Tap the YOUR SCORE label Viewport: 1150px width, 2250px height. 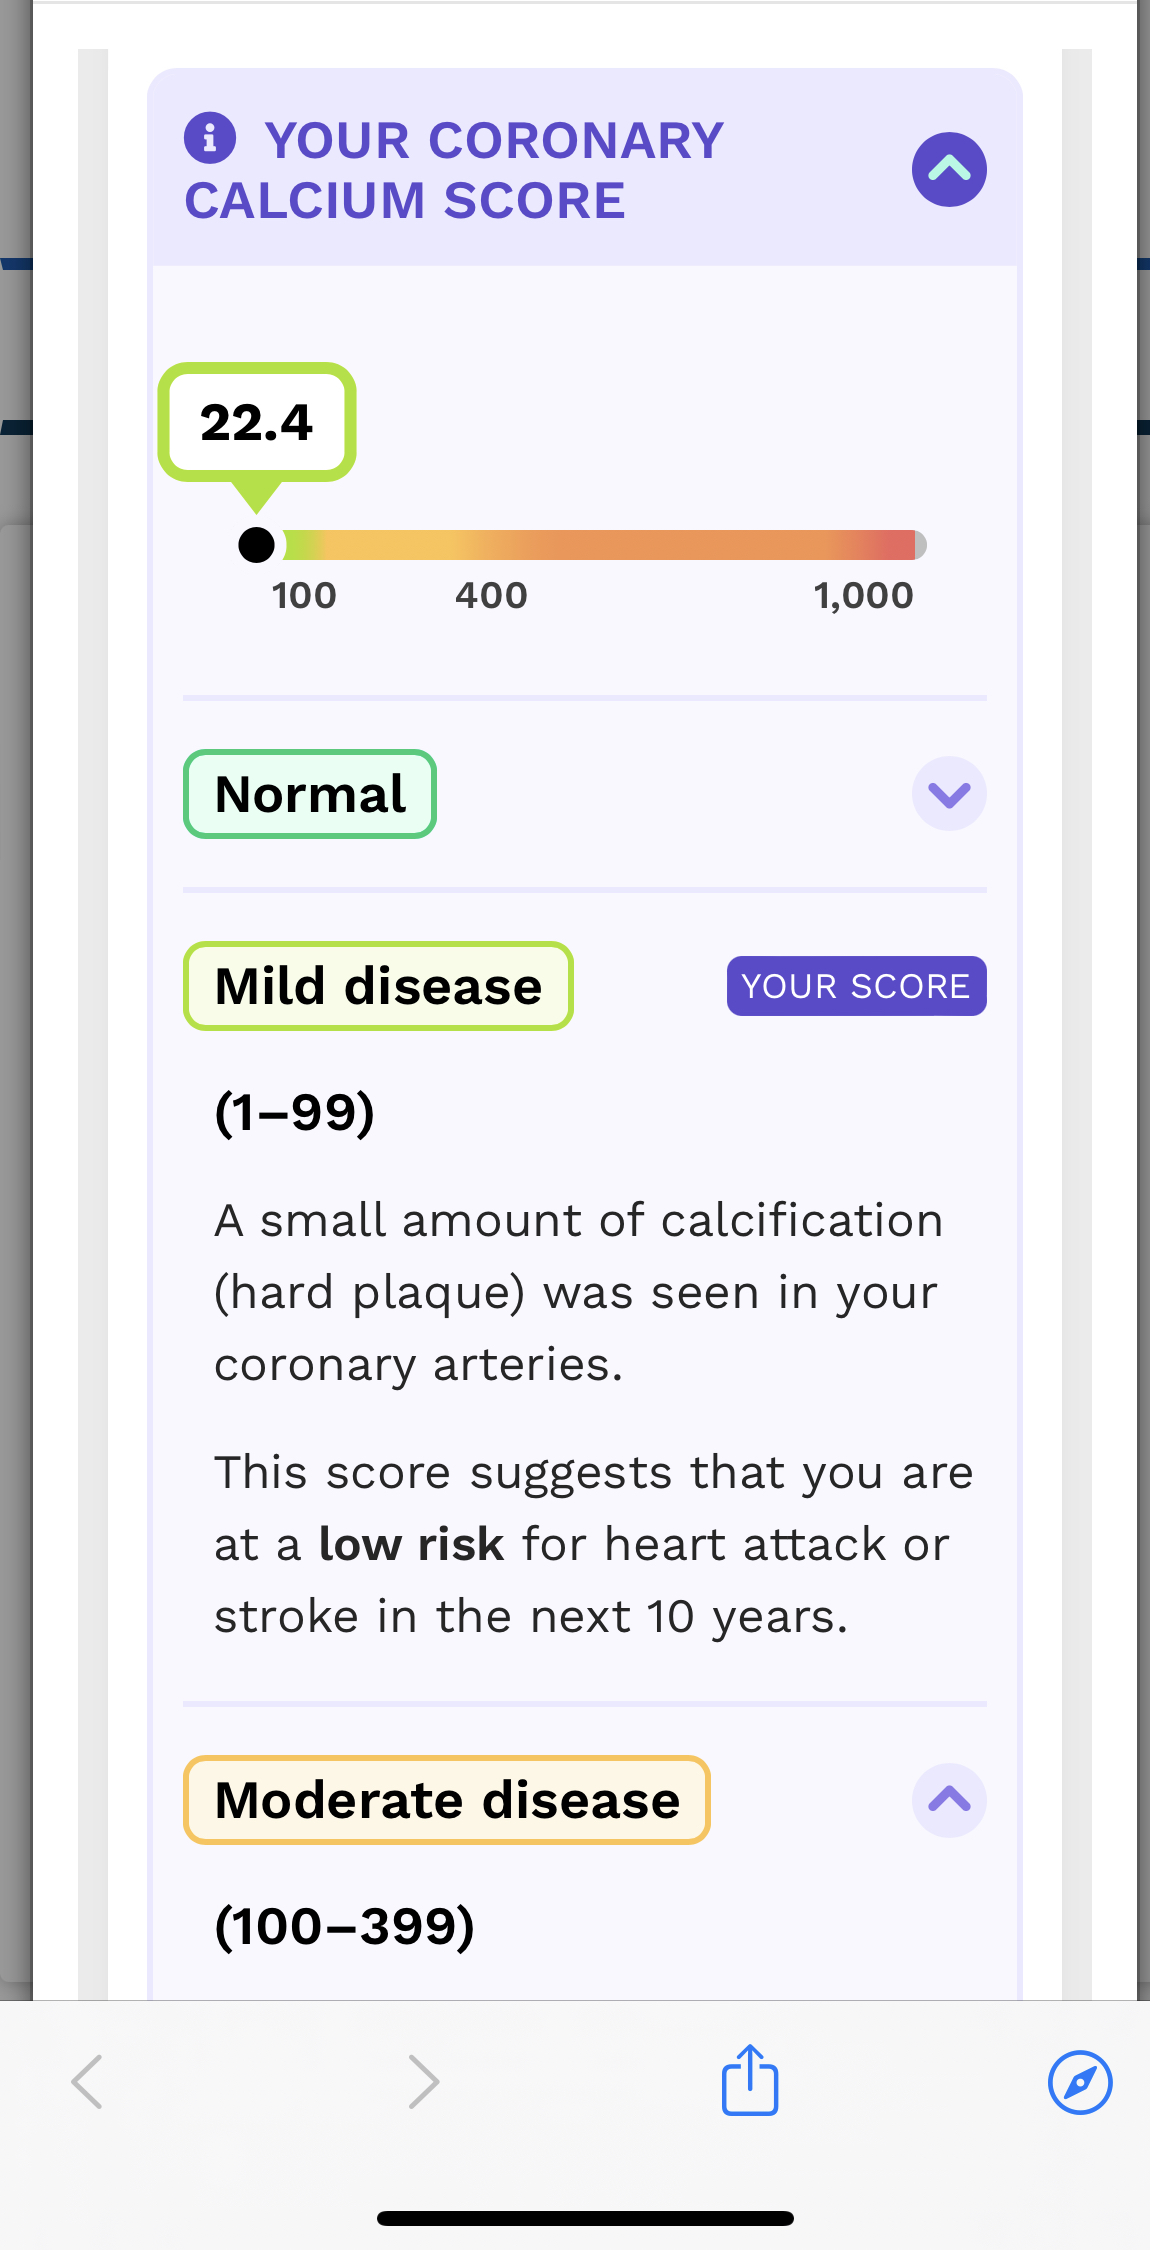coord(856,986)
